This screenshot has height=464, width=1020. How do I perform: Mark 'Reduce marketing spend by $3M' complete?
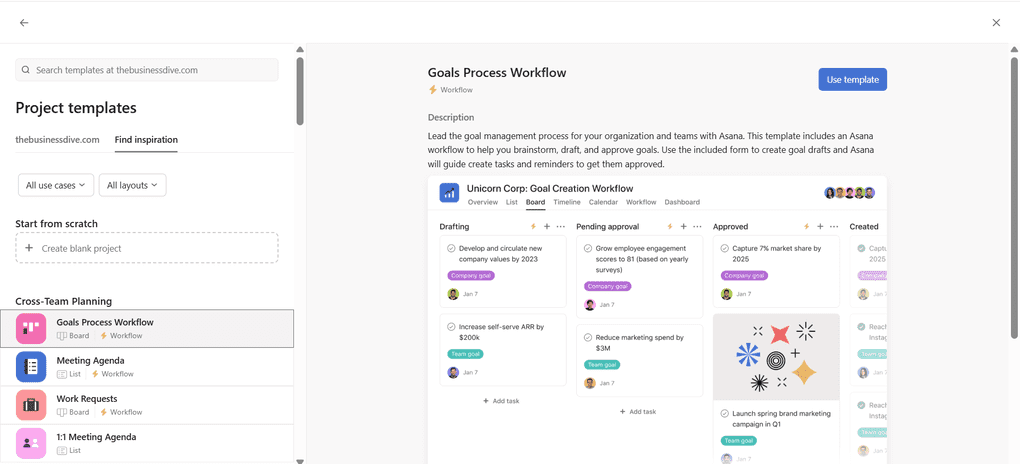(588, 338)
